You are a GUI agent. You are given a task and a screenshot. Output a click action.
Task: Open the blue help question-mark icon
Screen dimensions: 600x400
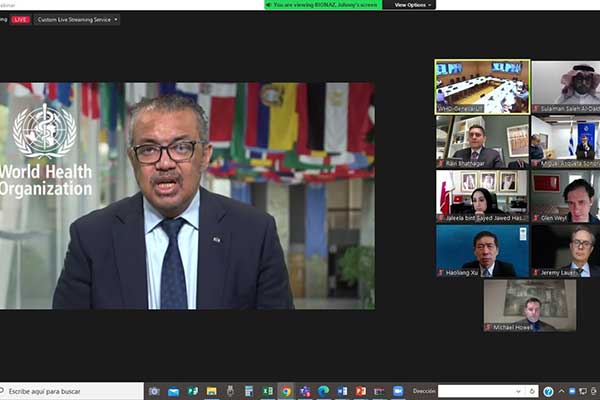coord(548,391)
